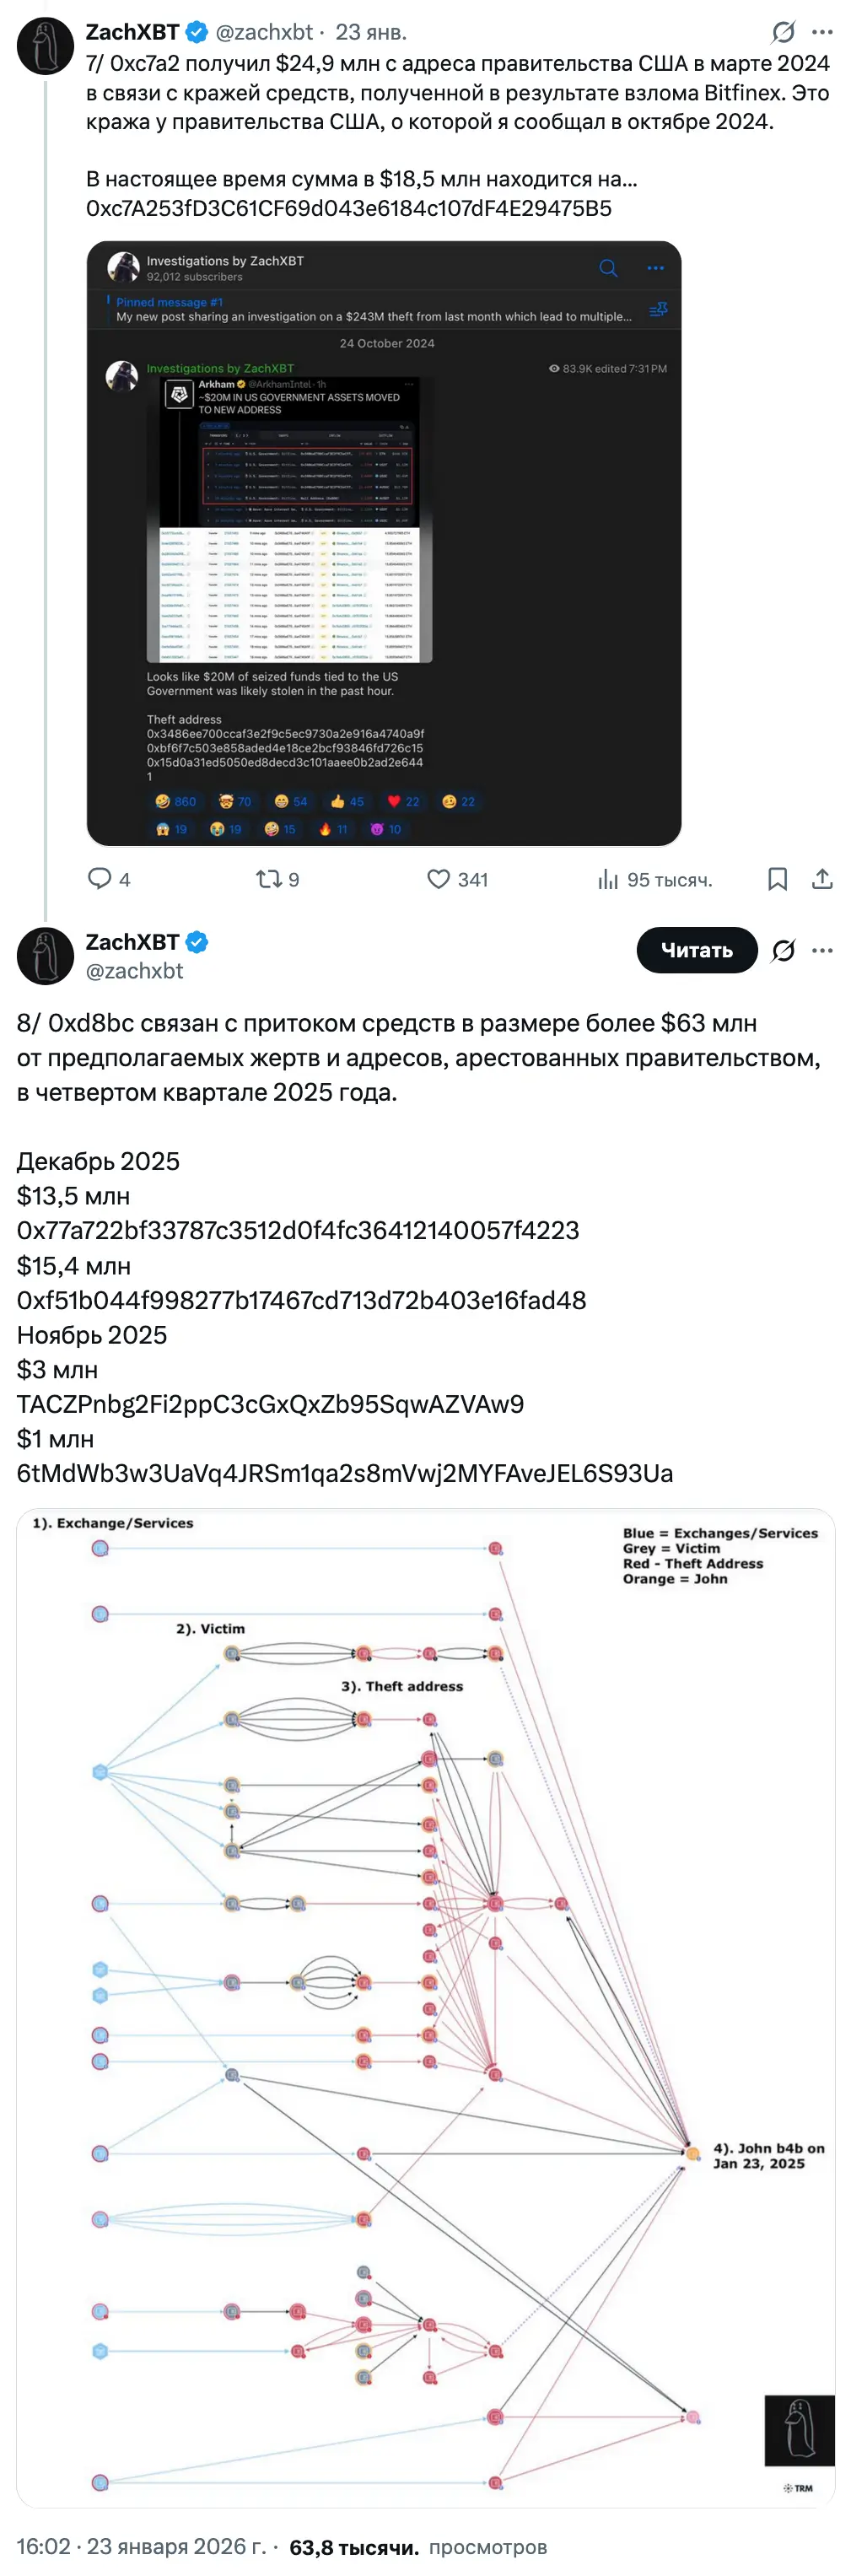This screenshot has width=851, height=2576.
Task: Like the tweet with 341 likes
Action: [438, 879]
